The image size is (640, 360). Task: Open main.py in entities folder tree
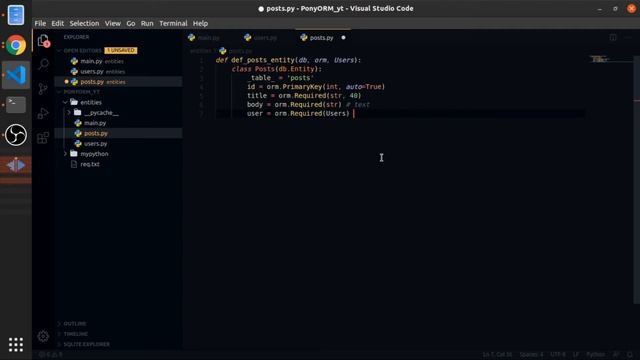click(x=118, y=123)
